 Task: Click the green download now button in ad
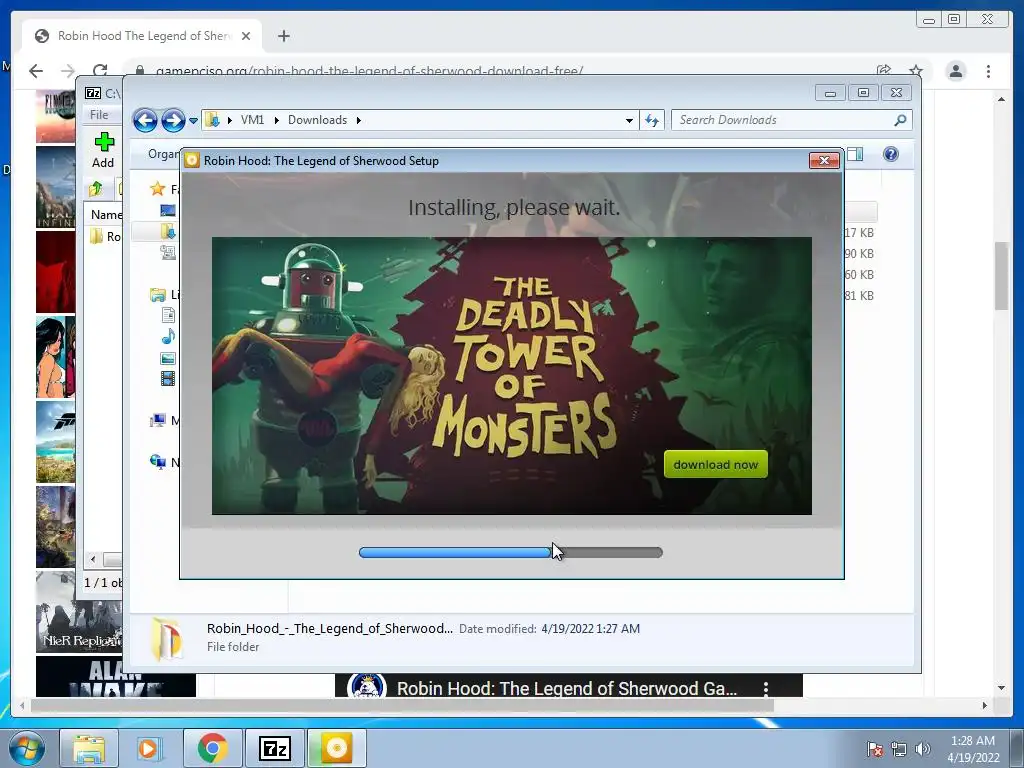pos(716,464)
